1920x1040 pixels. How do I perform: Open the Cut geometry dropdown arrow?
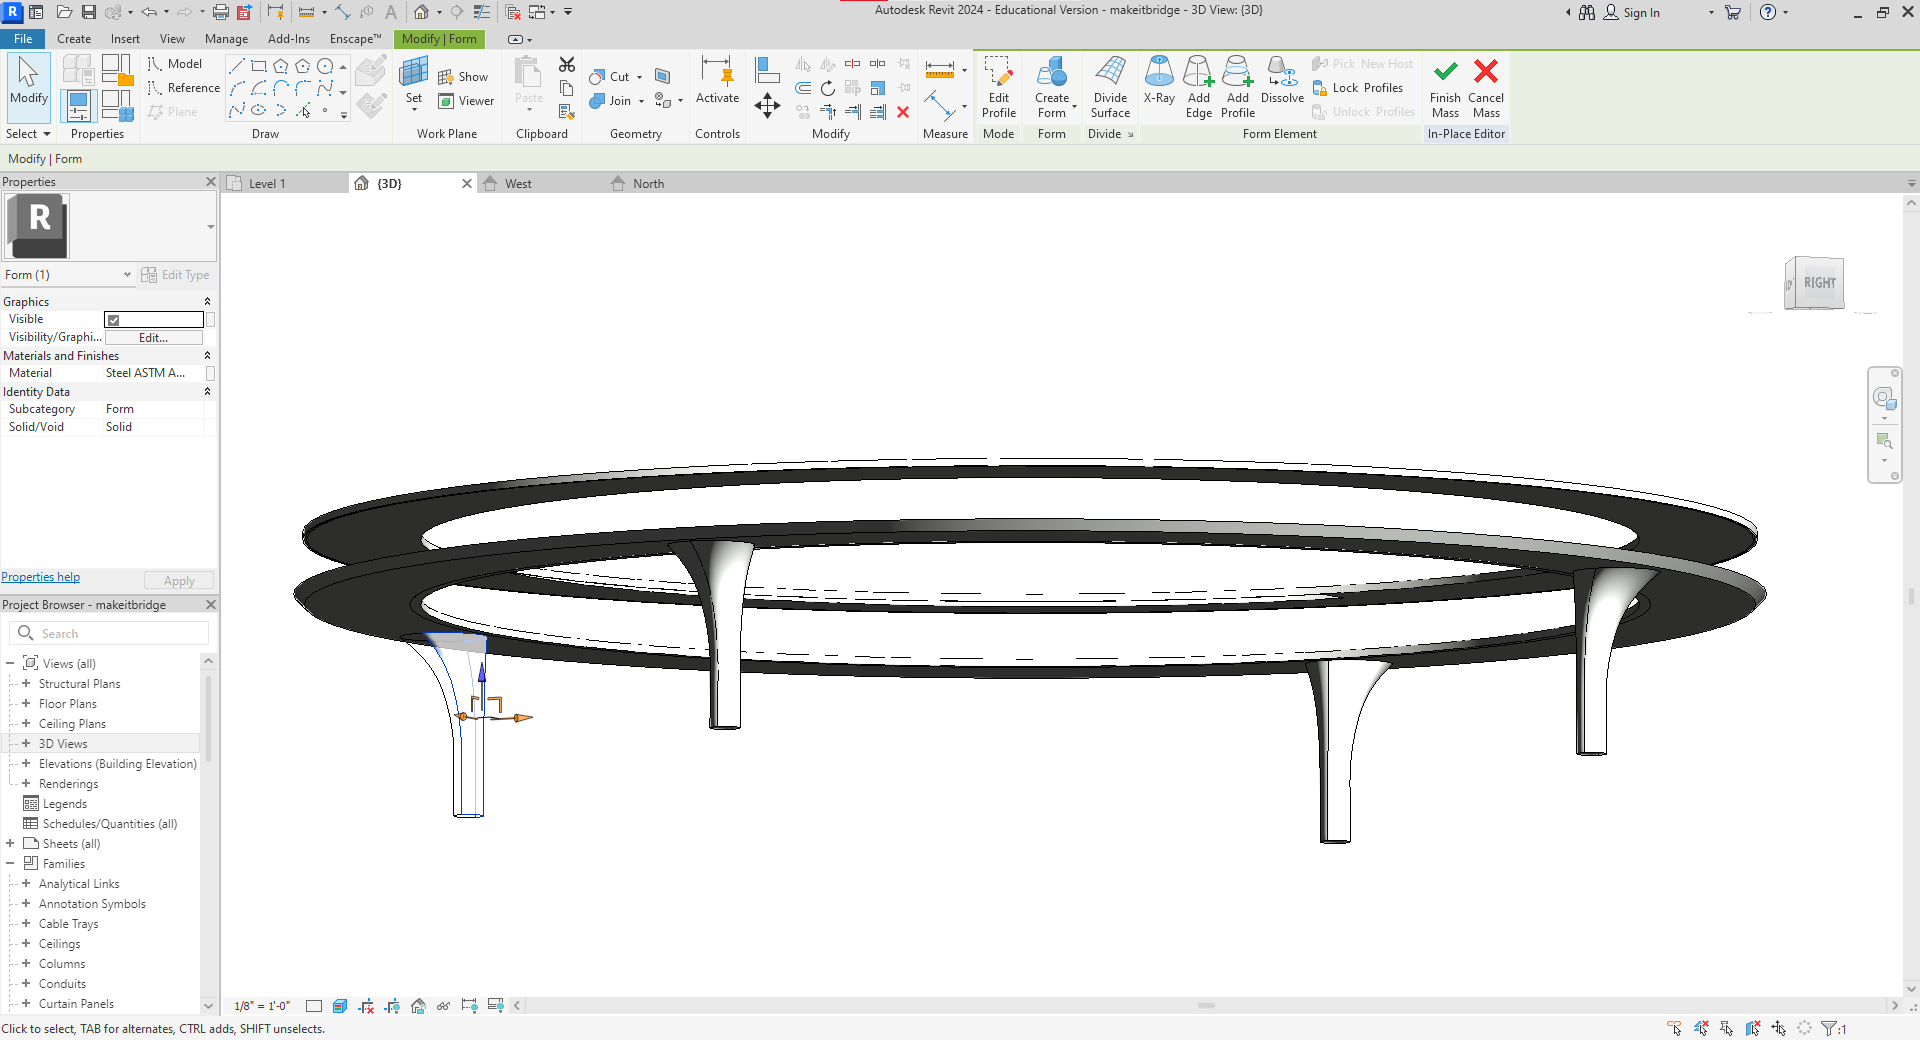click(640, 78)
